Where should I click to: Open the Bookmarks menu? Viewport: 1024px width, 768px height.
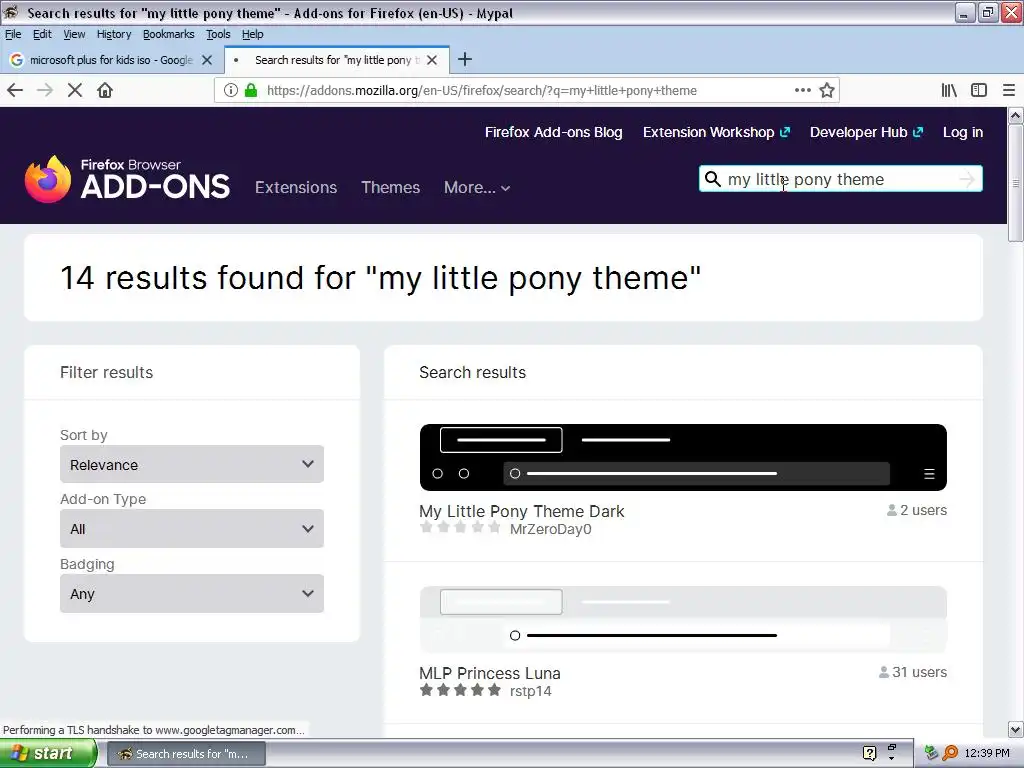(168, 34)
